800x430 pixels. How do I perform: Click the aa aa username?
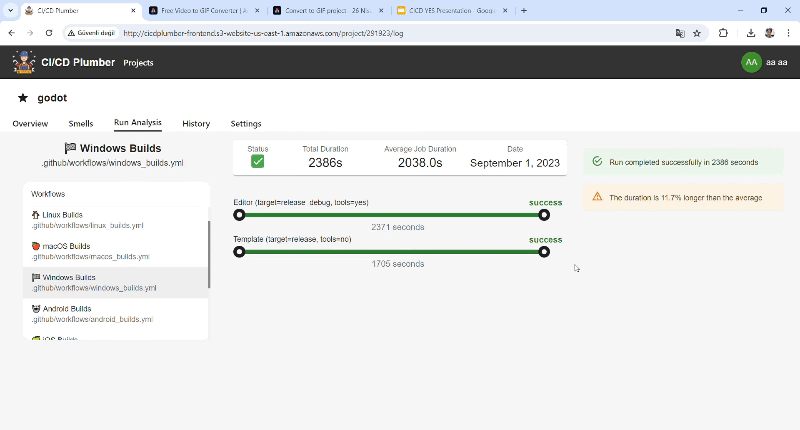(x=777, y=62)
